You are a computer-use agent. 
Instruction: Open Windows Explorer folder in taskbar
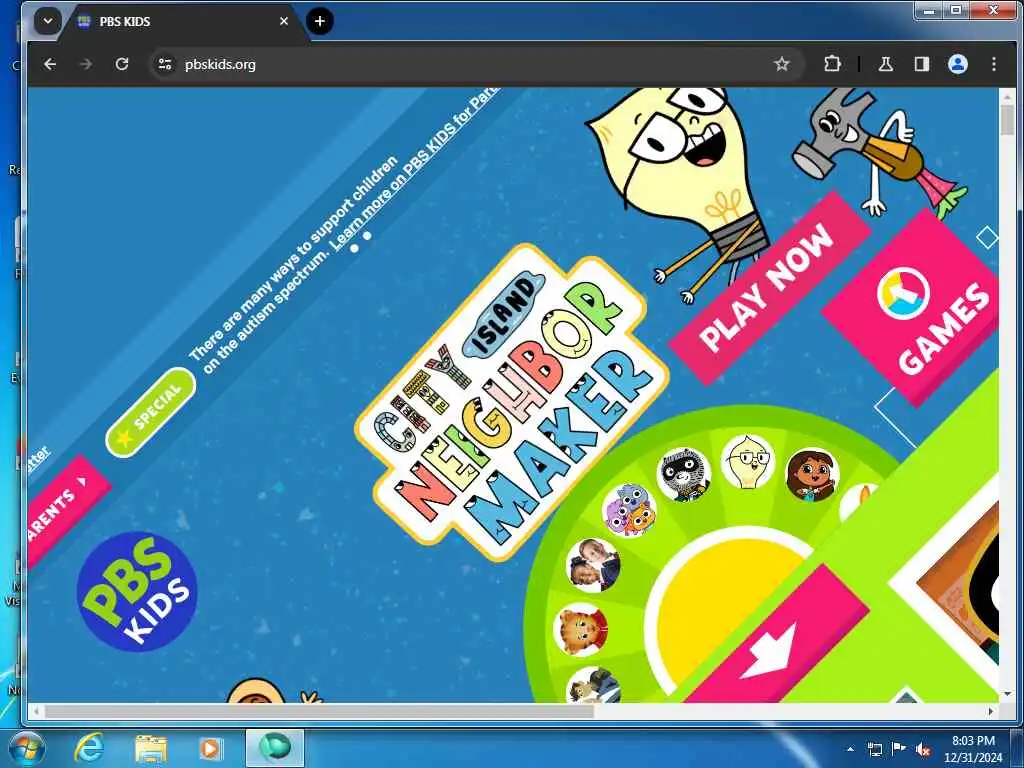pyautogui.click(x=150, y=748)
